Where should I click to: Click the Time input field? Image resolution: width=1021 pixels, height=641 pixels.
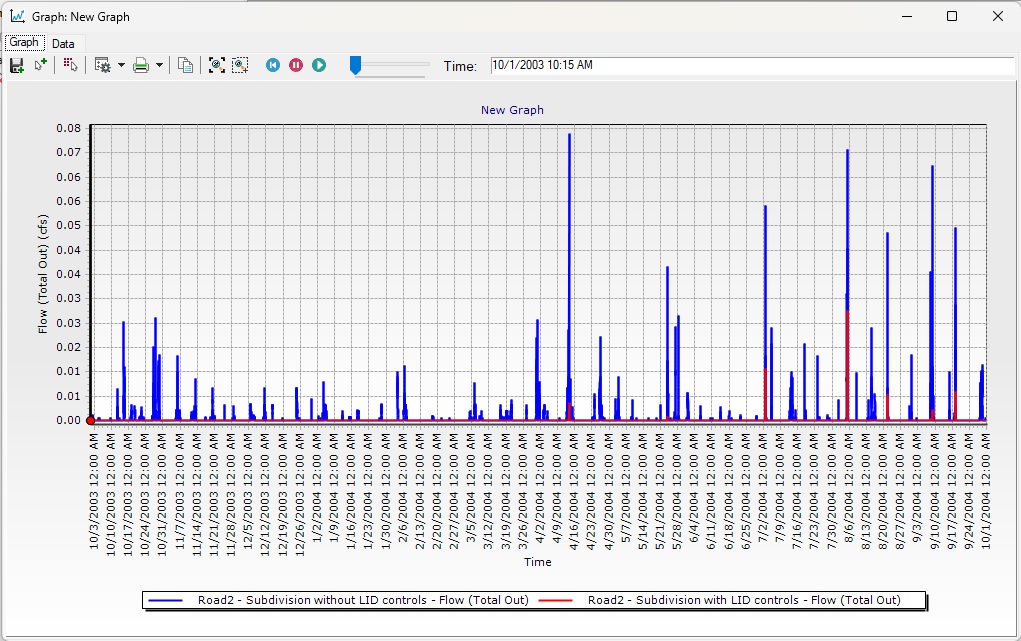752,66
